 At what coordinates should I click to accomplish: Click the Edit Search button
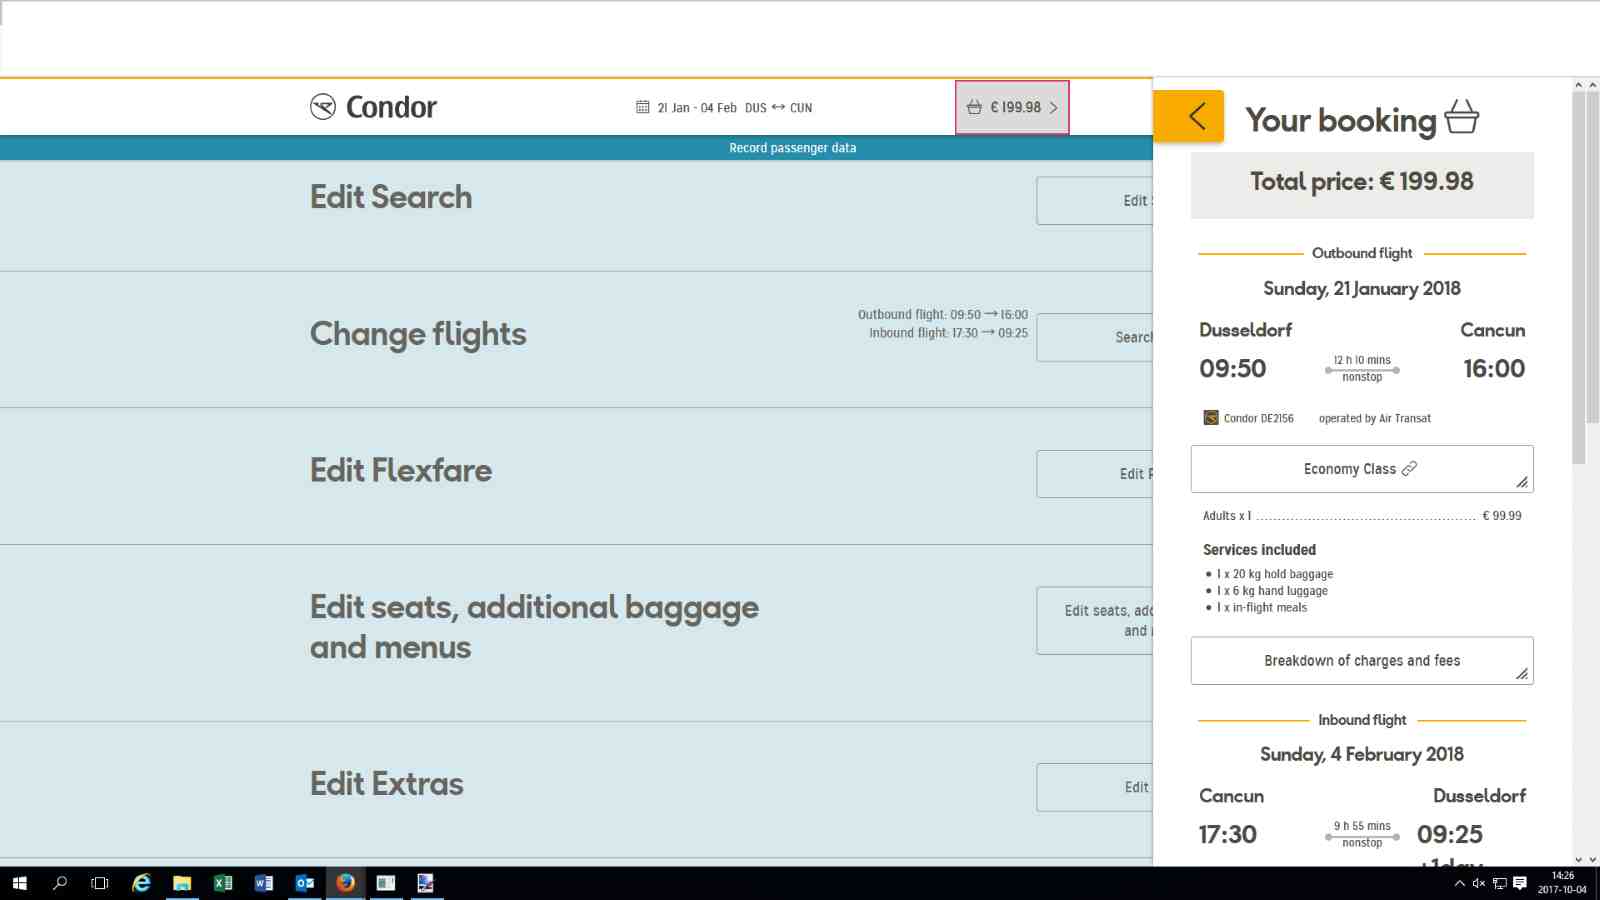pos(1095,201)
